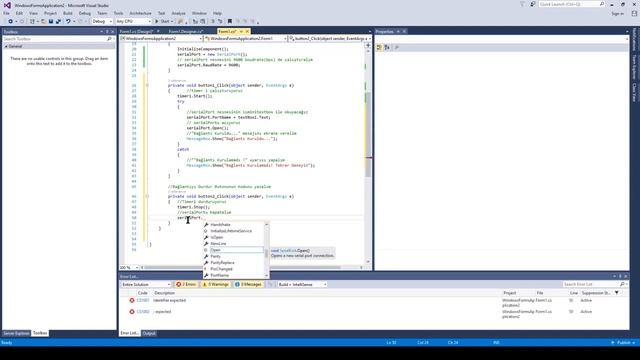Click the Build Only filter icon in Error List
The width and height of the screenshot is (640, 360).
tap(270, 284)
